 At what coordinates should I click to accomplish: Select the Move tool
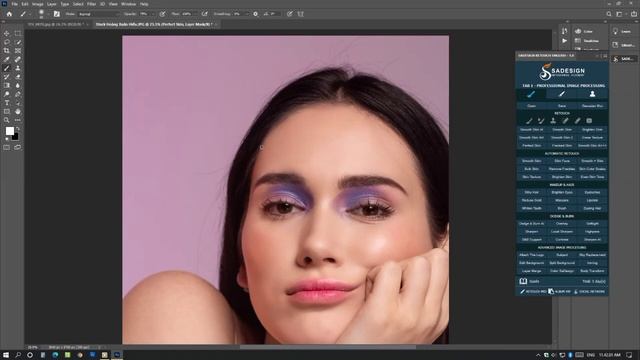(7, 33)
